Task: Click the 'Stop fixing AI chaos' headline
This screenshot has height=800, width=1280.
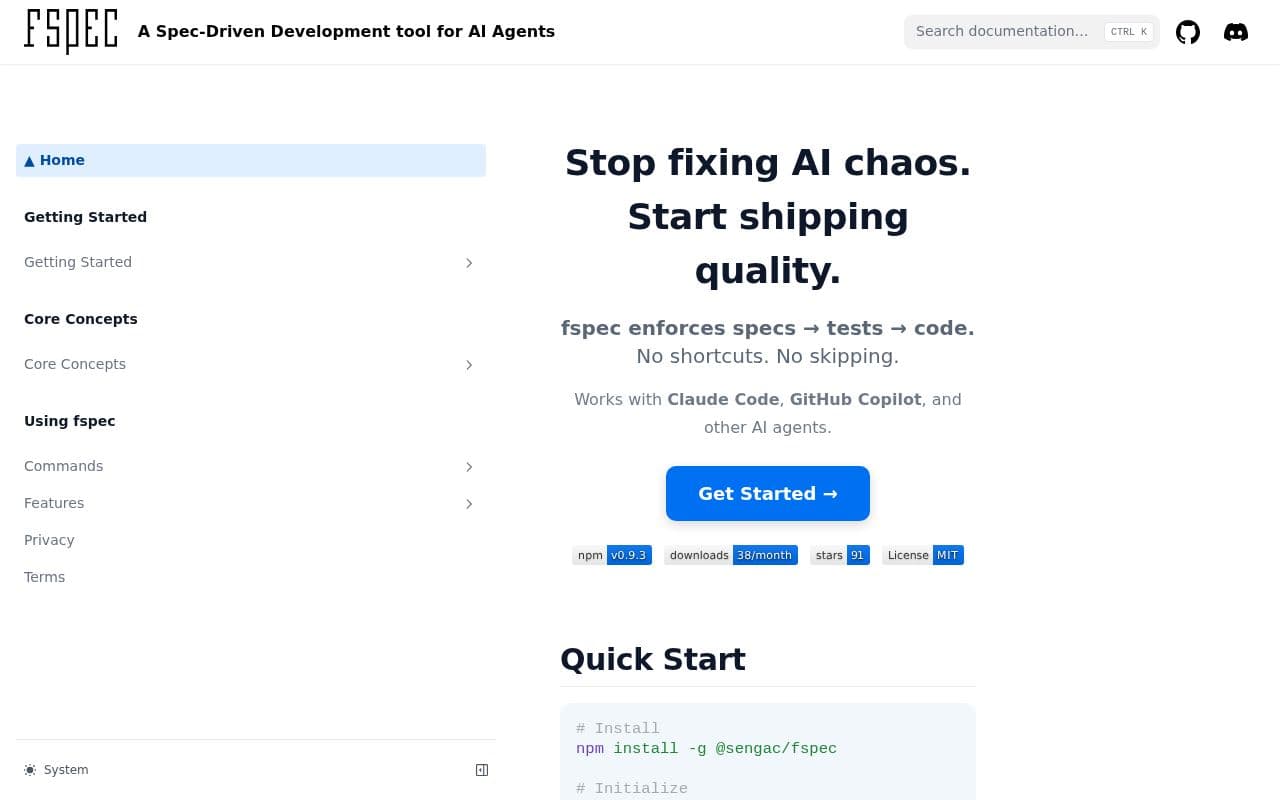Action: 768,216
